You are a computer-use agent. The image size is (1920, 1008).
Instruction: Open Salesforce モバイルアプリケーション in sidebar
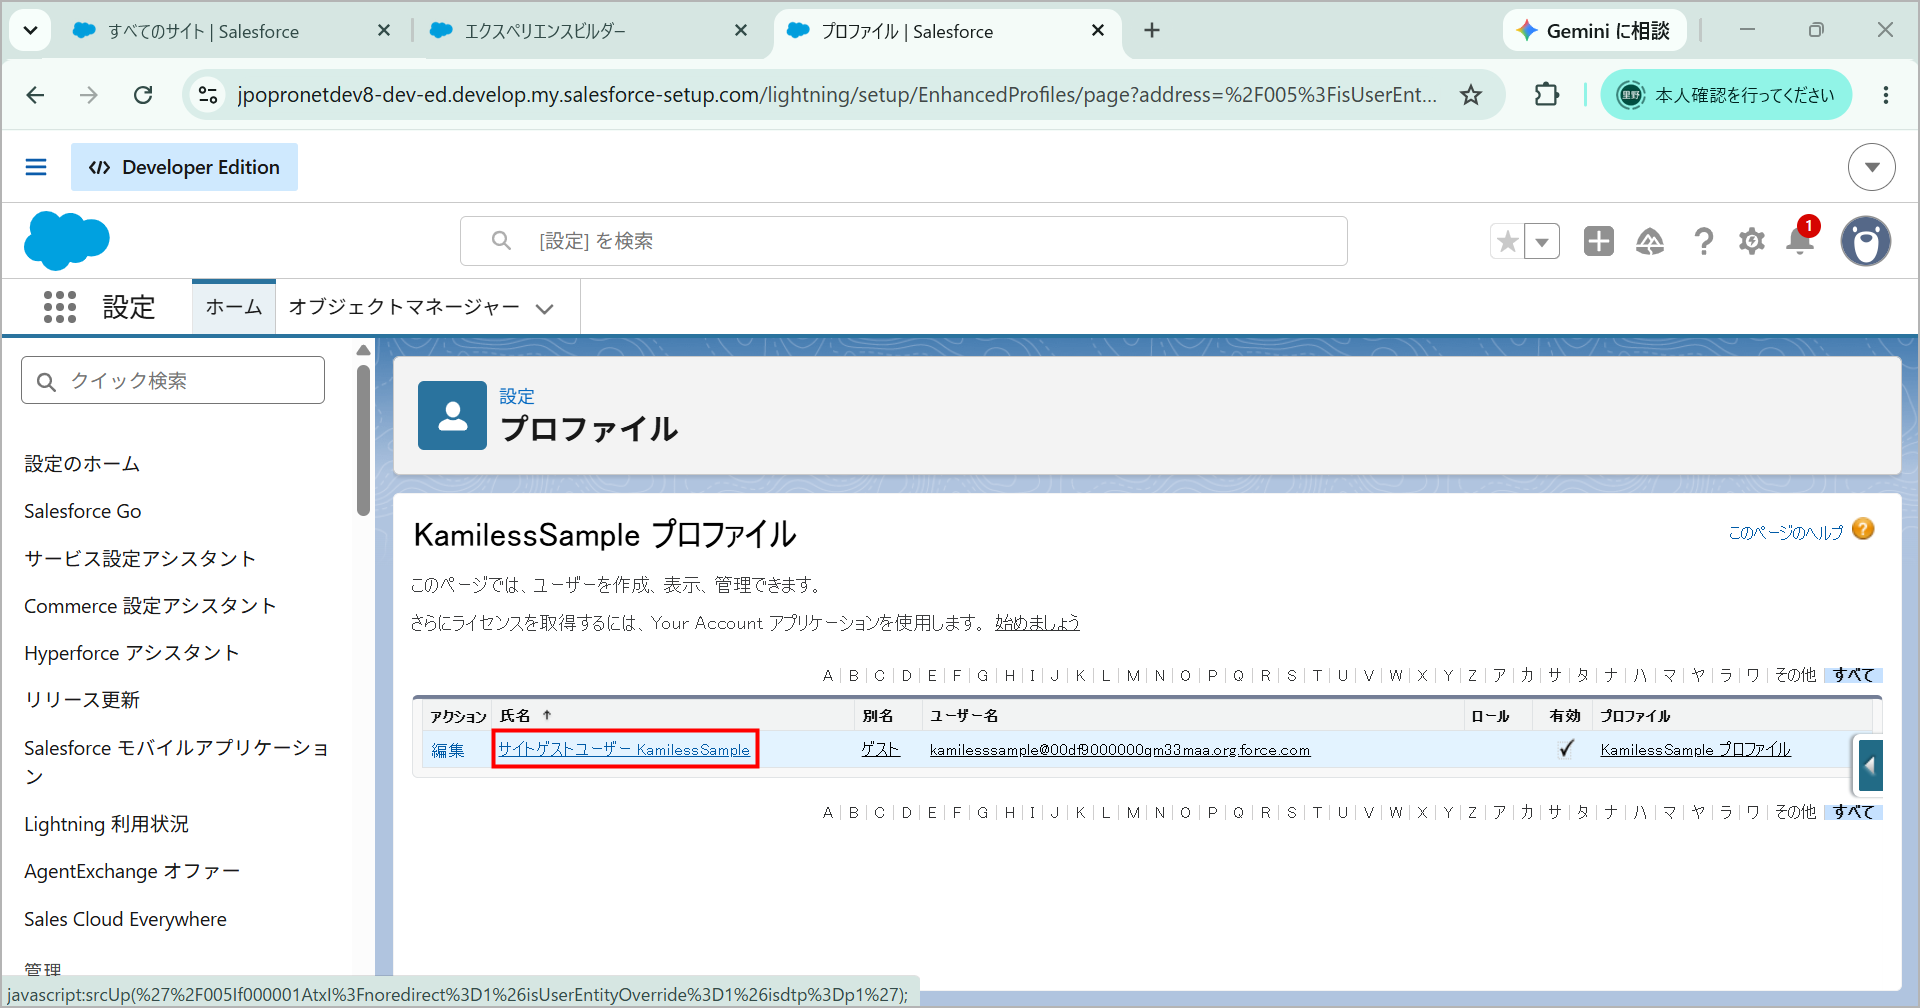[x=177, y=761]
